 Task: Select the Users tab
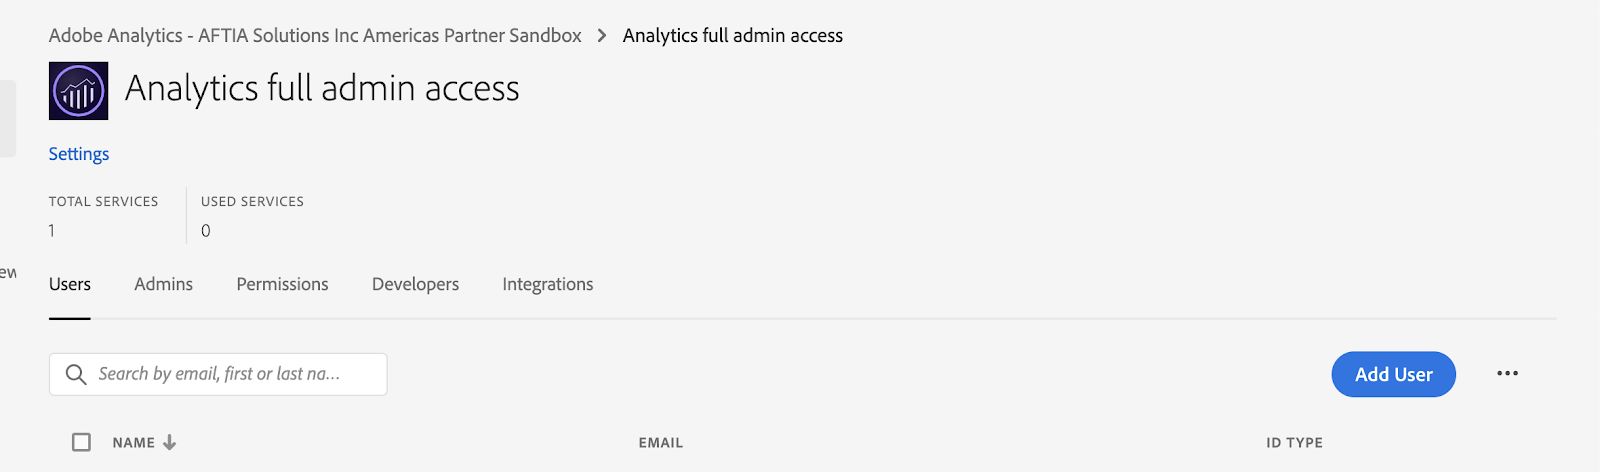pos(70,284)
